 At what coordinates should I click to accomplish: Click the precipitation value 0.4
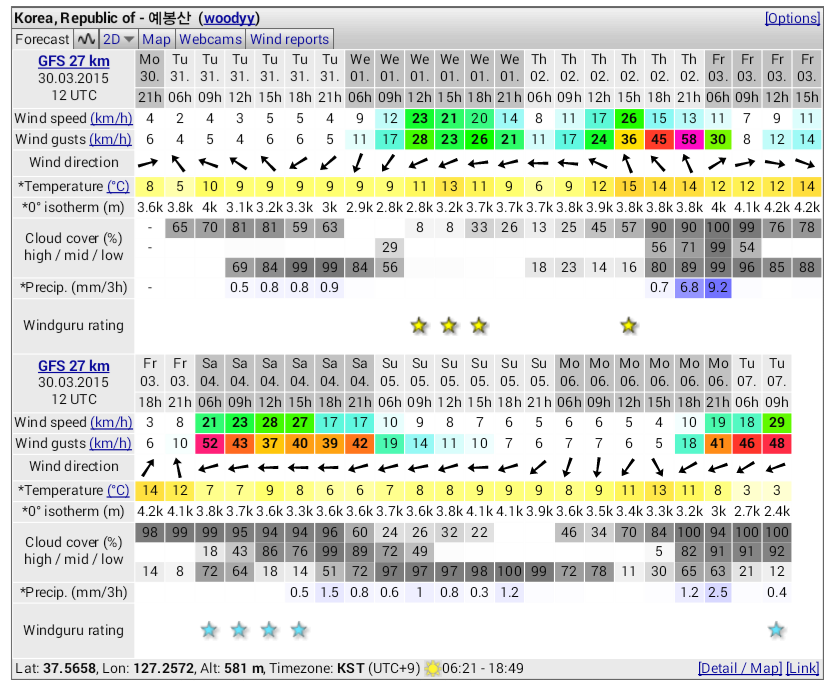(x=776, y=592)
